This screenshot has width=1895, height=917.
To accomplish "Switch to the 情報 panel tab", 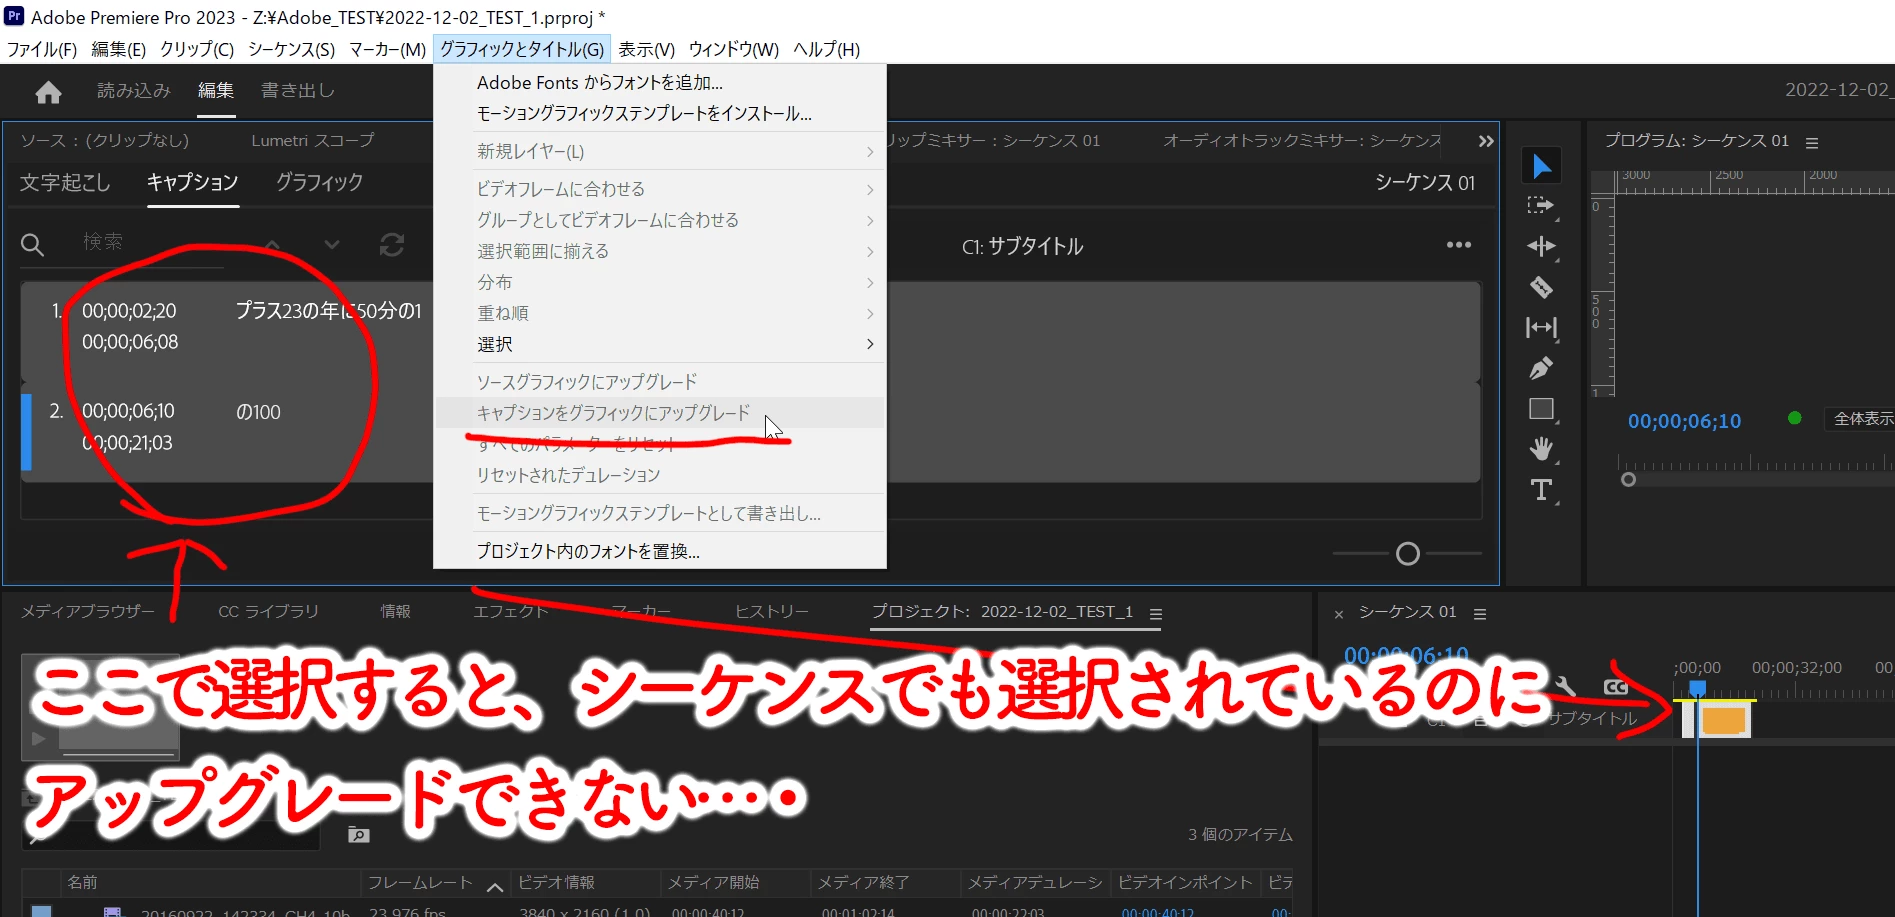I will [x=395, y=611].
